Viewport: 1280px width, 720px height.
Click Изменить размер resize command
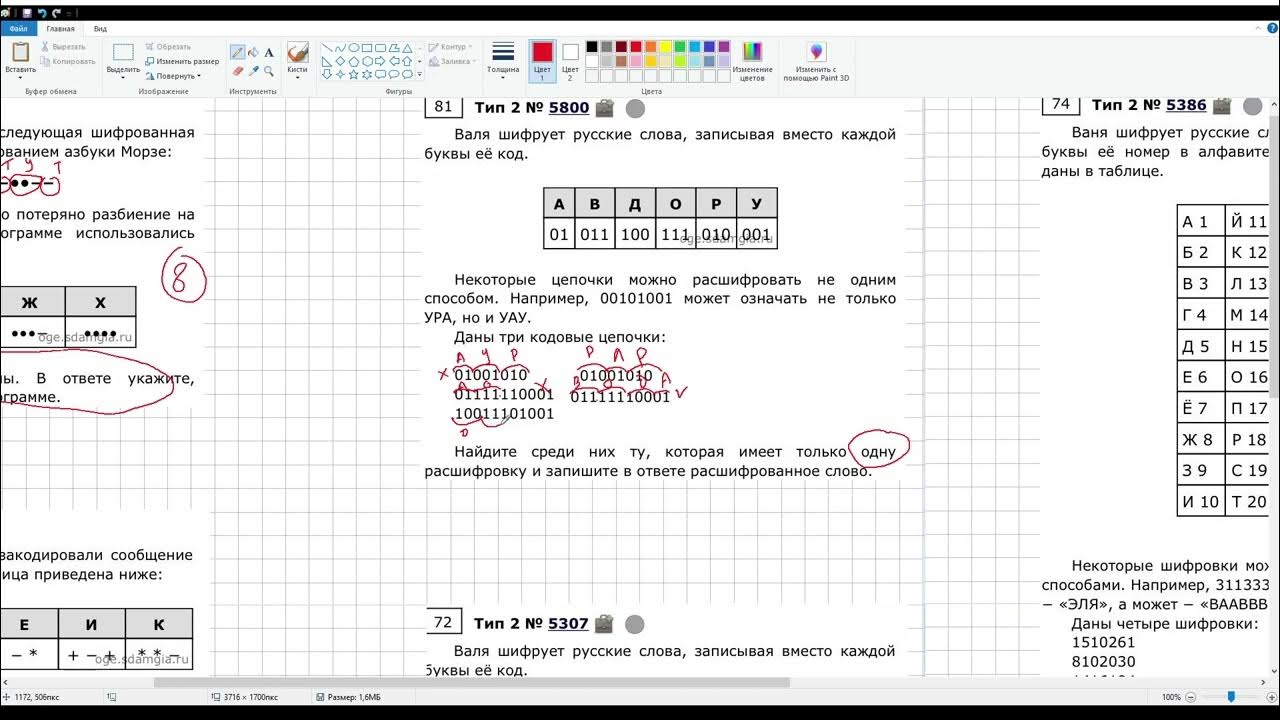pos(182,61)
